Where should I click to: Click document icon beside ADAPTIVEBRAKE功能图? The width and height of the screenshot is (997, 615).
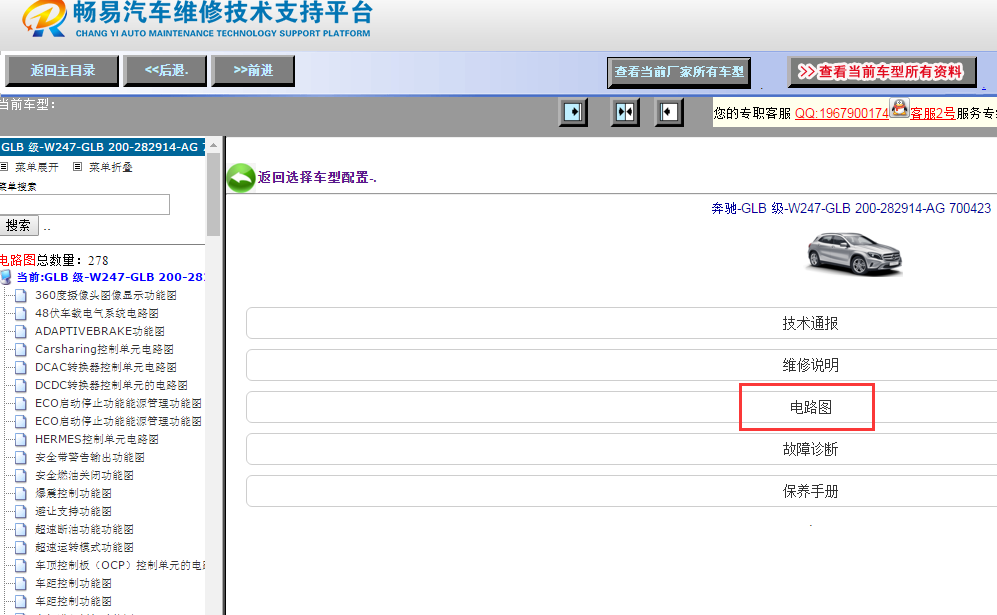tap(21, 331)
